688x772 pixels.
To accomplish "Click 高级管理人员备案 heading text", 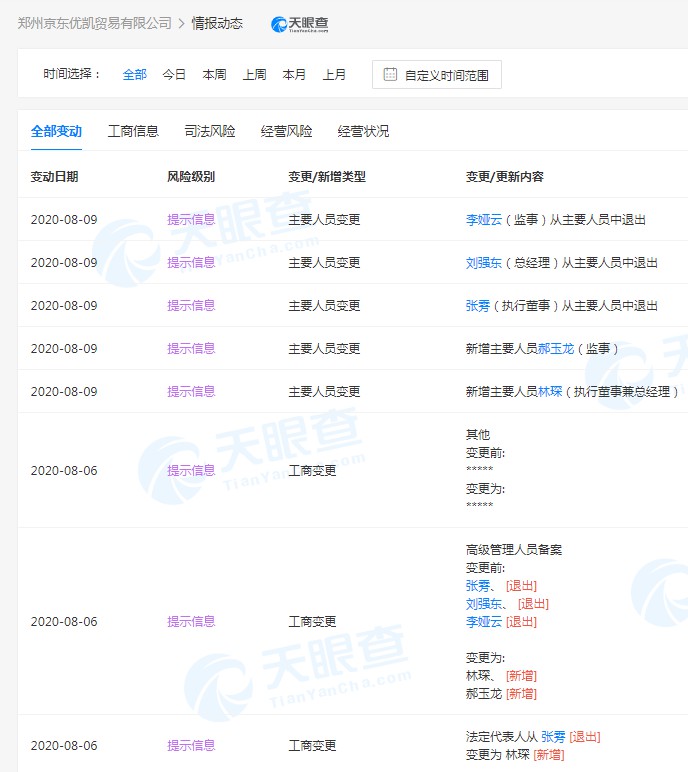I will click(514, 550).
